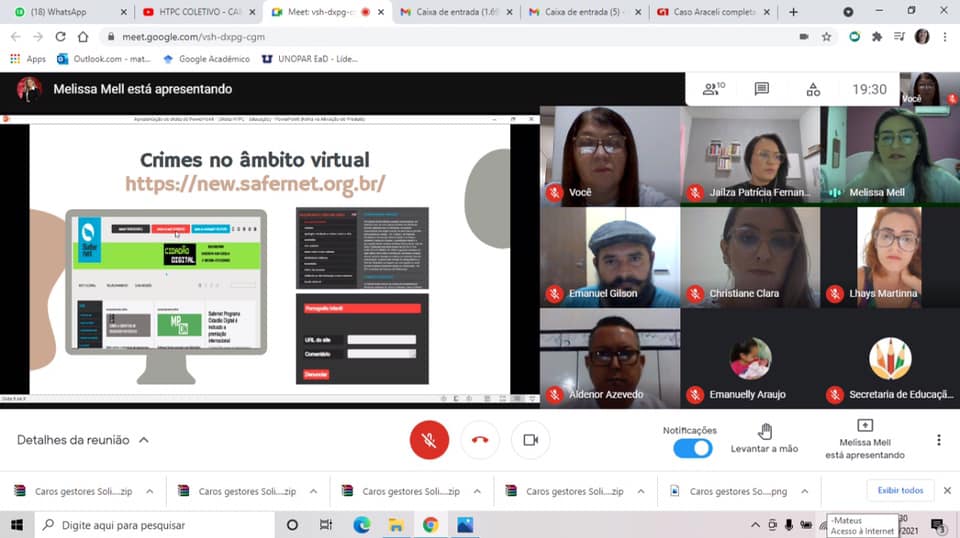
Task: Expand Detalhes da reunião chevron
Action: 144,440
